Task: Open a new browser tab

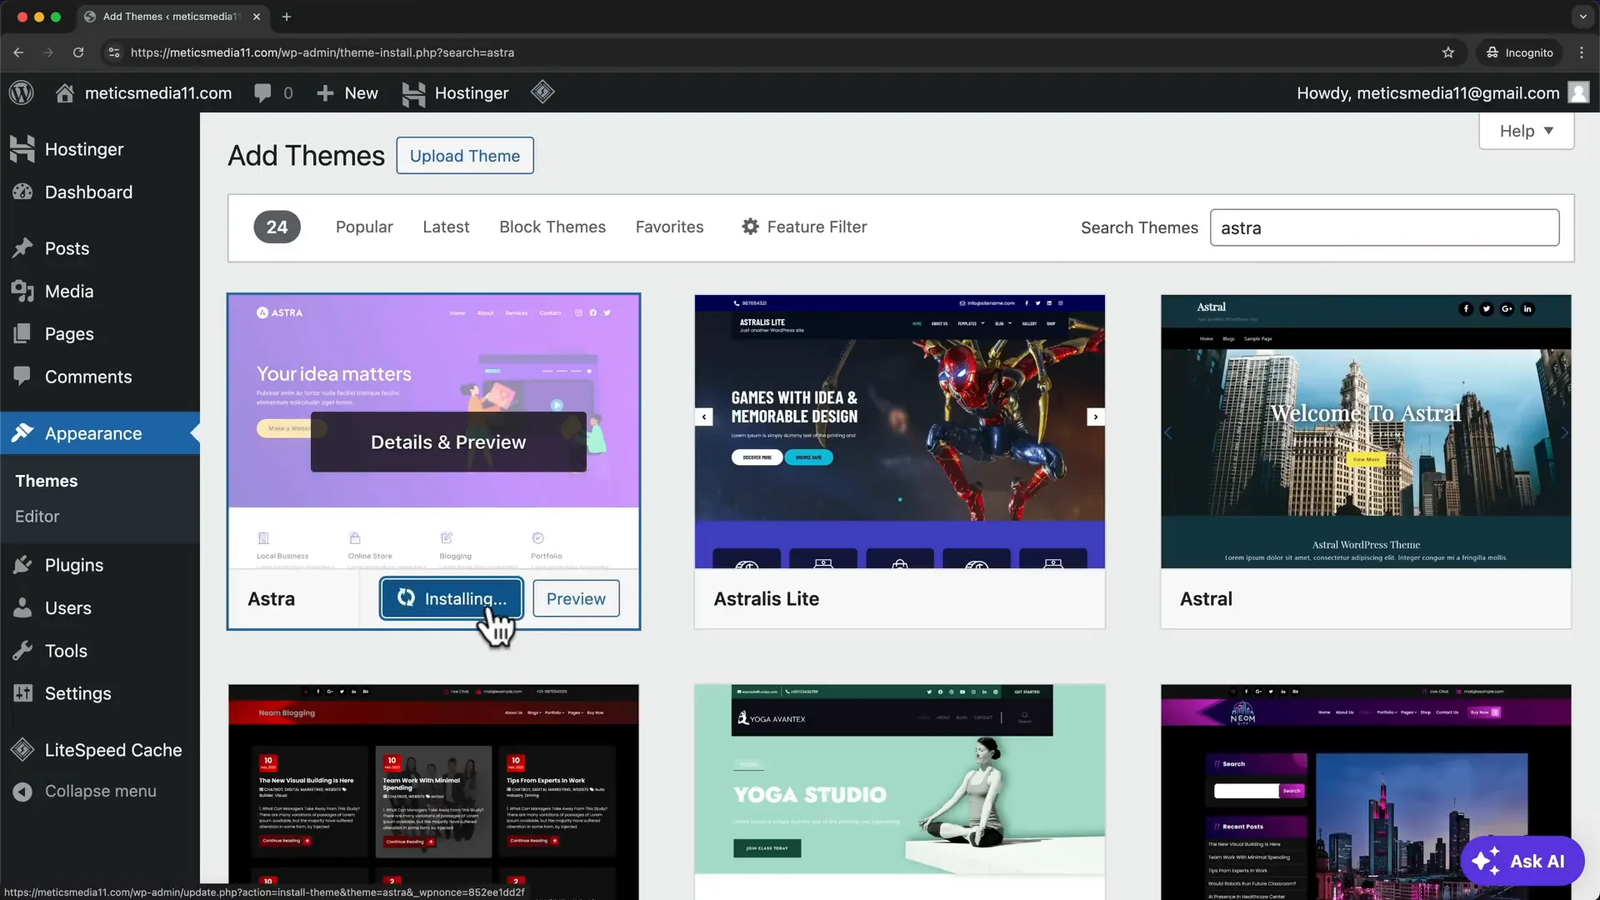Action: [x=286, y=16]
